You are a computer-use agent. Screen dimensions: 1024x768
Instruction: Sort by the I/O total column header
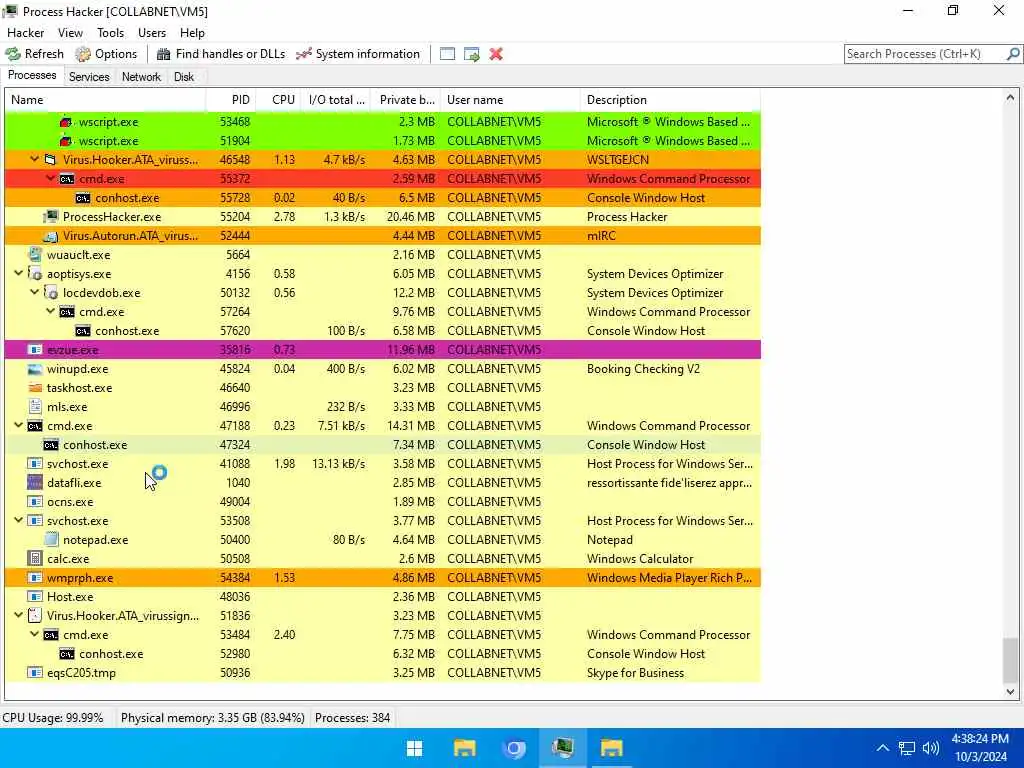(x=336, y=100)
